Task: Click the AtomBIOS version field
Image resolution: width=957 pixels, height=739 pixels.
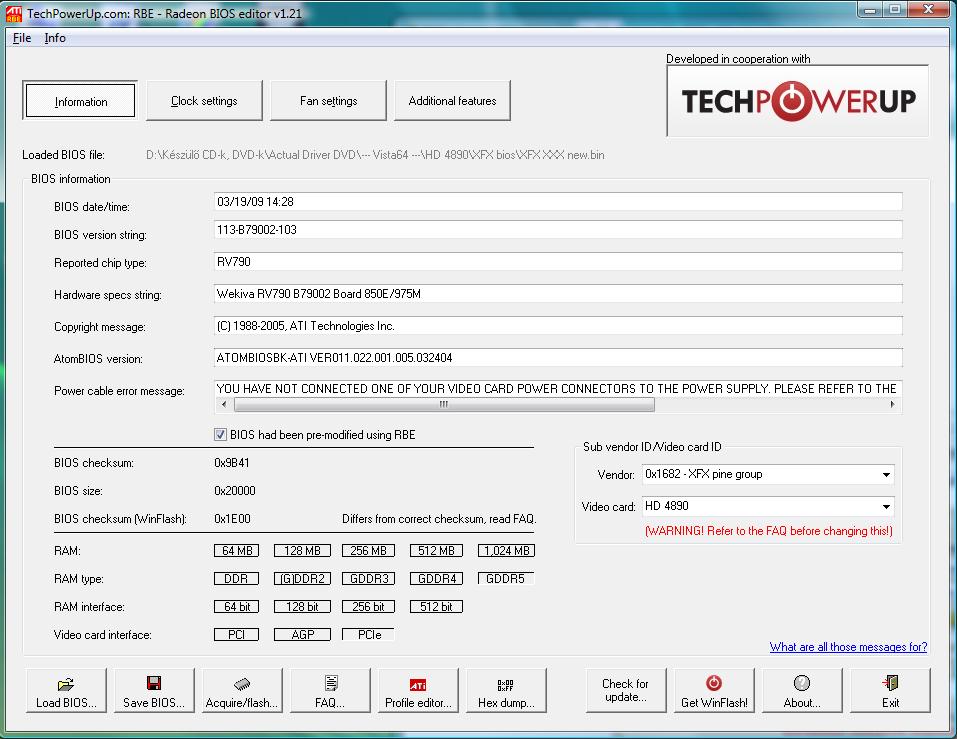Action: click(x=558, y=358)
